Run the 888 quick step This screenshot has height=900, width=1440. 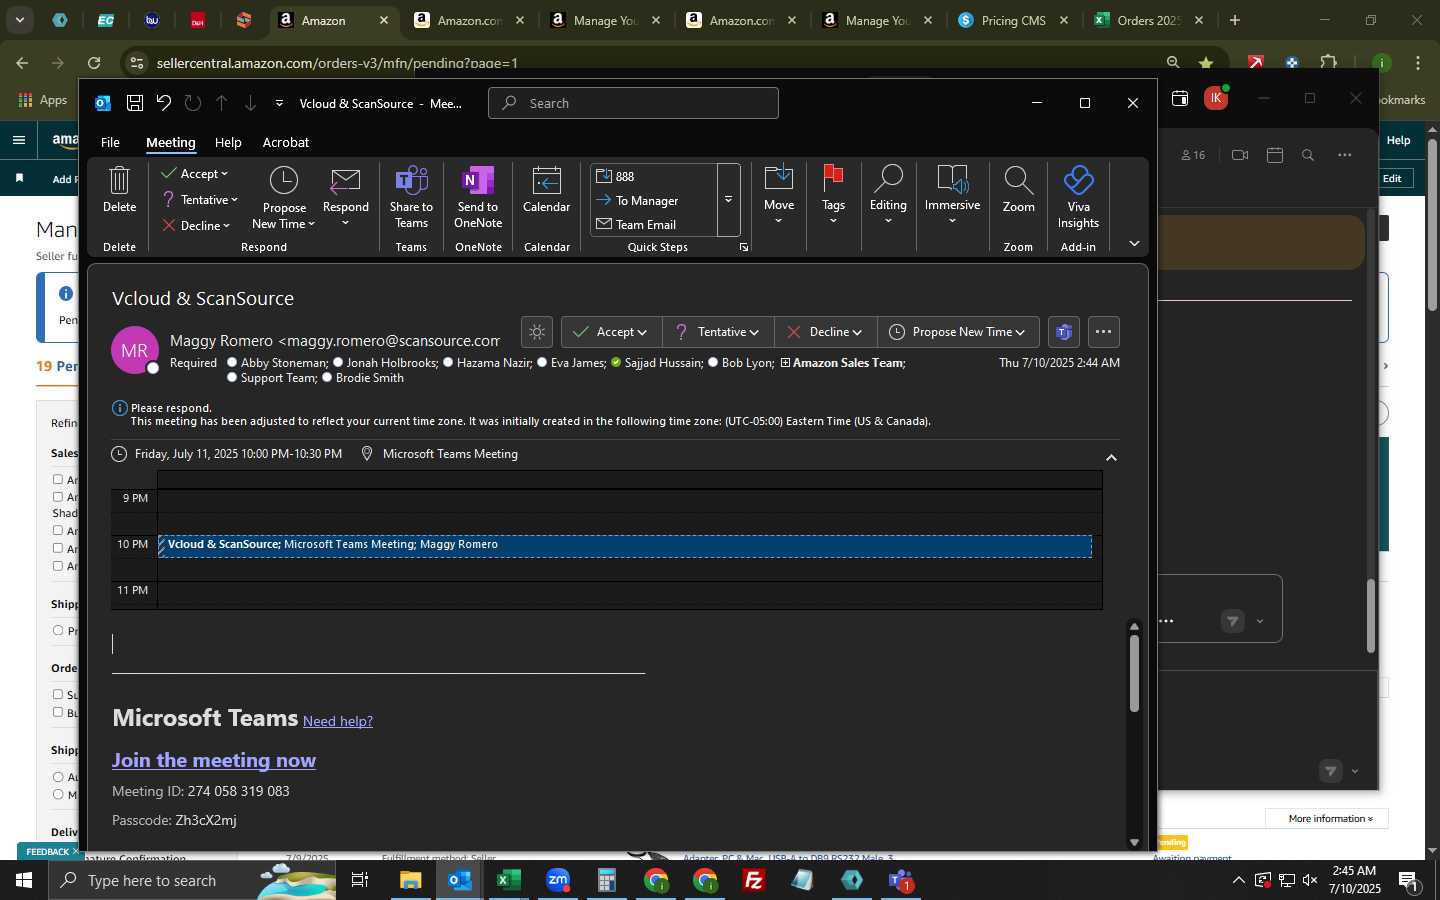click(x=653, y=176)
